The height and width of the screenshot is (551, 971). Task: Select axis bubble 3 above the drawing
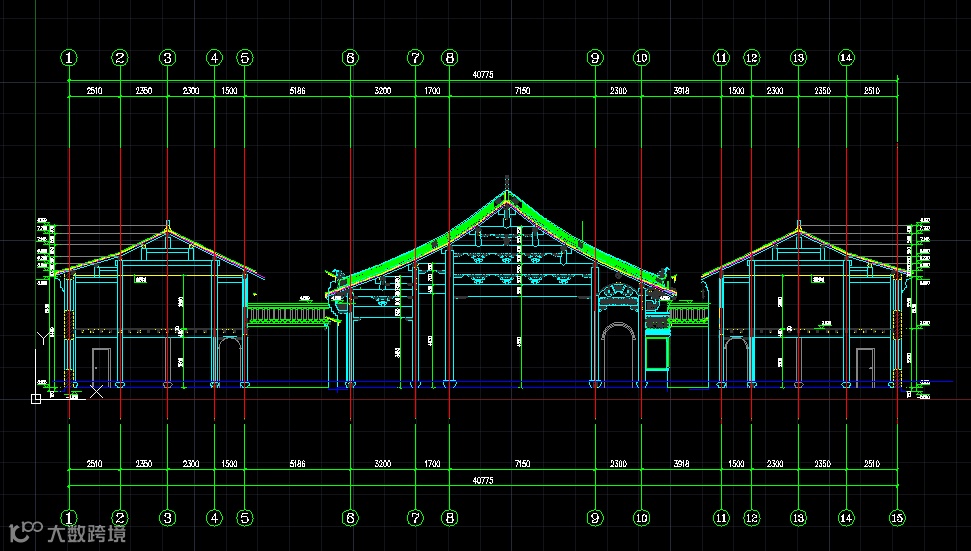(x=167, y=58)
